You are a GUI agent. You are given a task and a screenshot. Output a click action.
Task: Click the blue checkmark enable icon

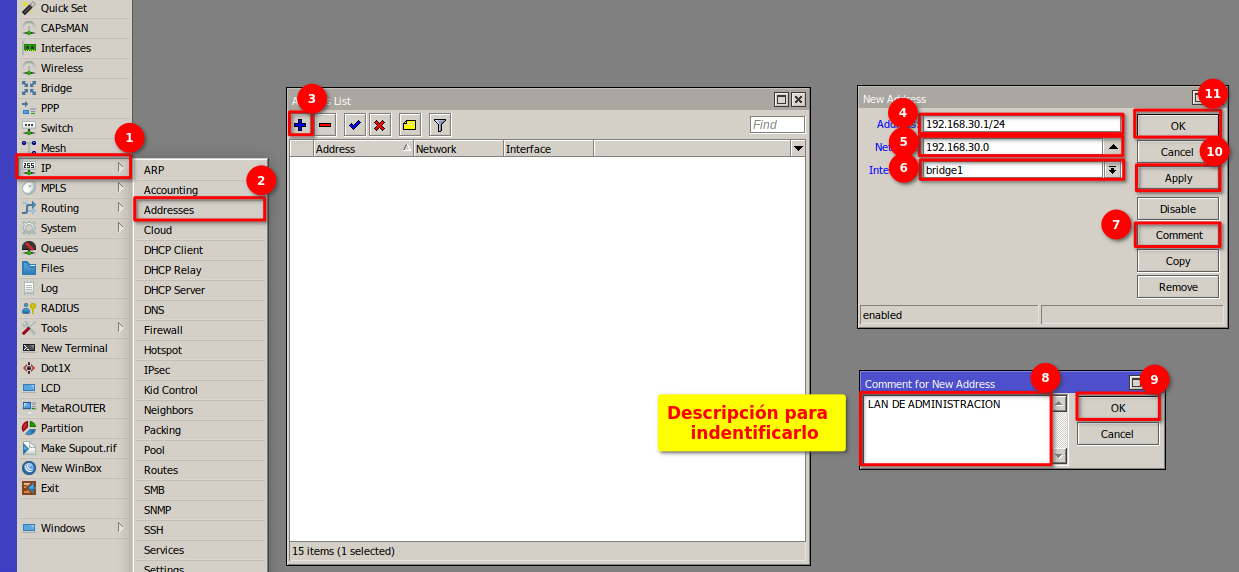point(355,125)
